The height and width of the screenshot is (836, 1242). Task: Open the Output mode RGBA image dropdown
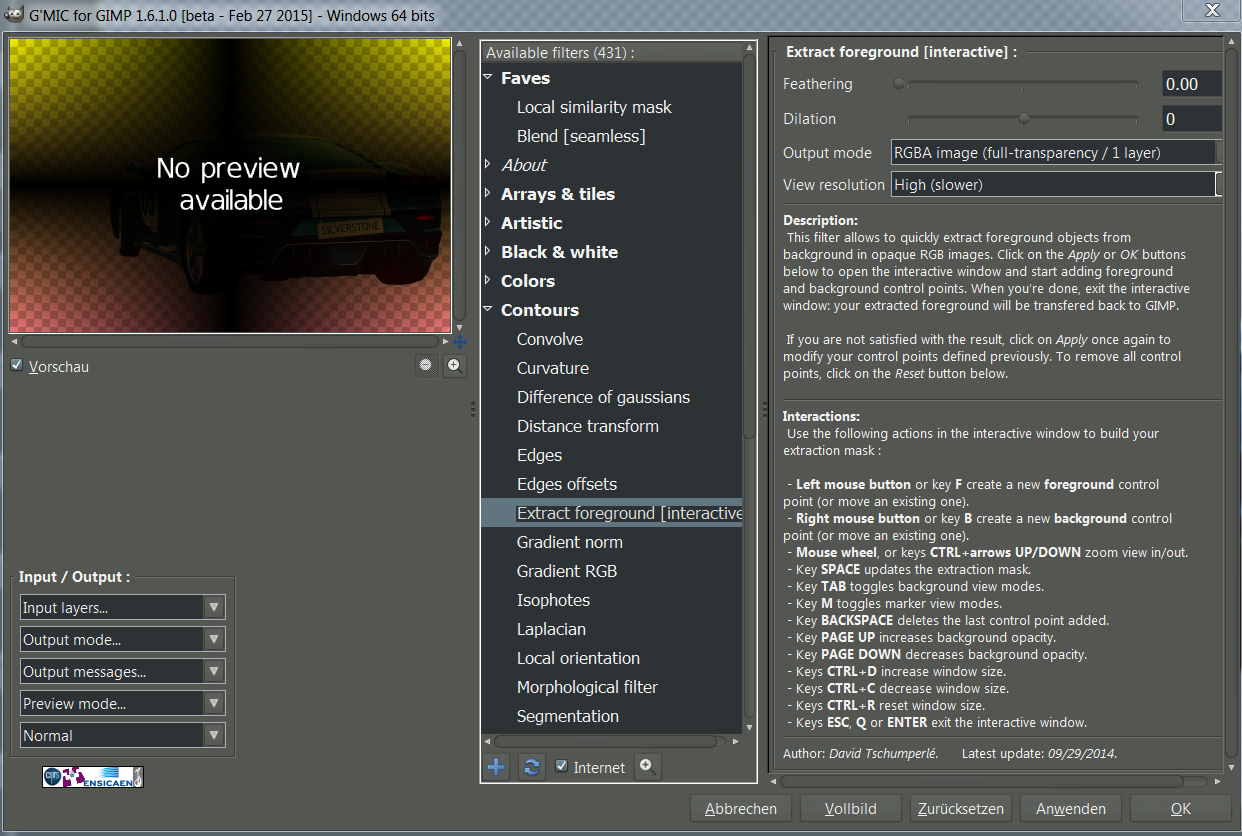[x=1055, y=153]
